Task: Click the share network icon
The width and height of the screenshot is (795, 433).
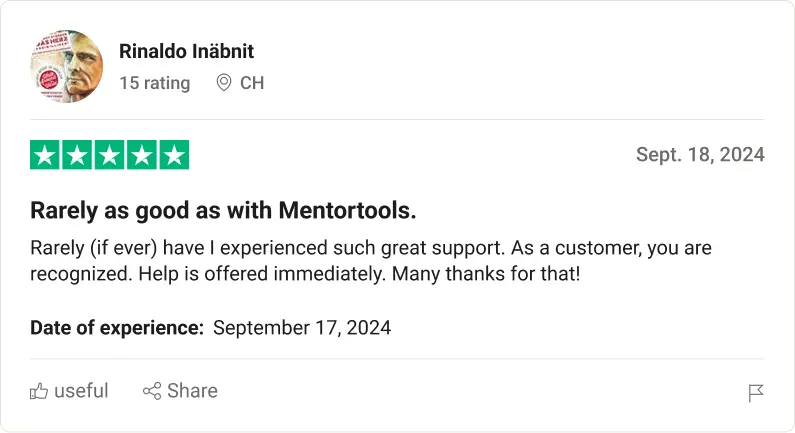Action: (x=152, y=391)
